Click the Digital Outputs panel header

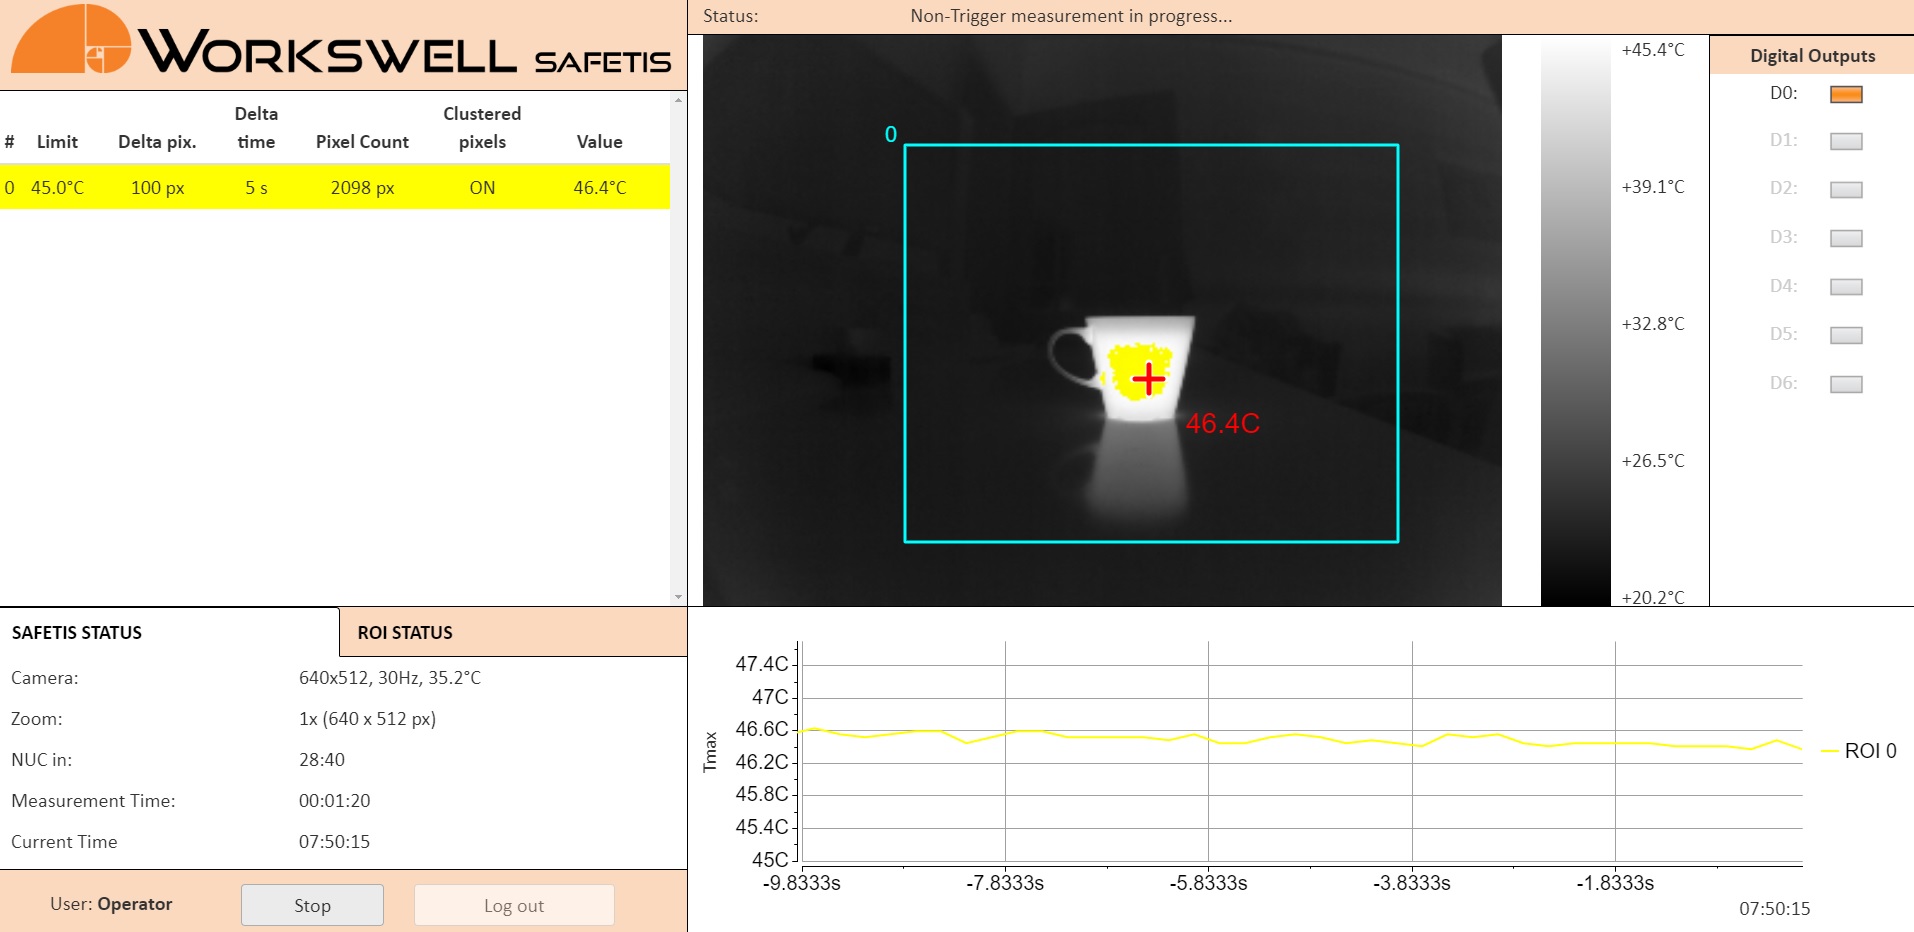(1812, 55)
